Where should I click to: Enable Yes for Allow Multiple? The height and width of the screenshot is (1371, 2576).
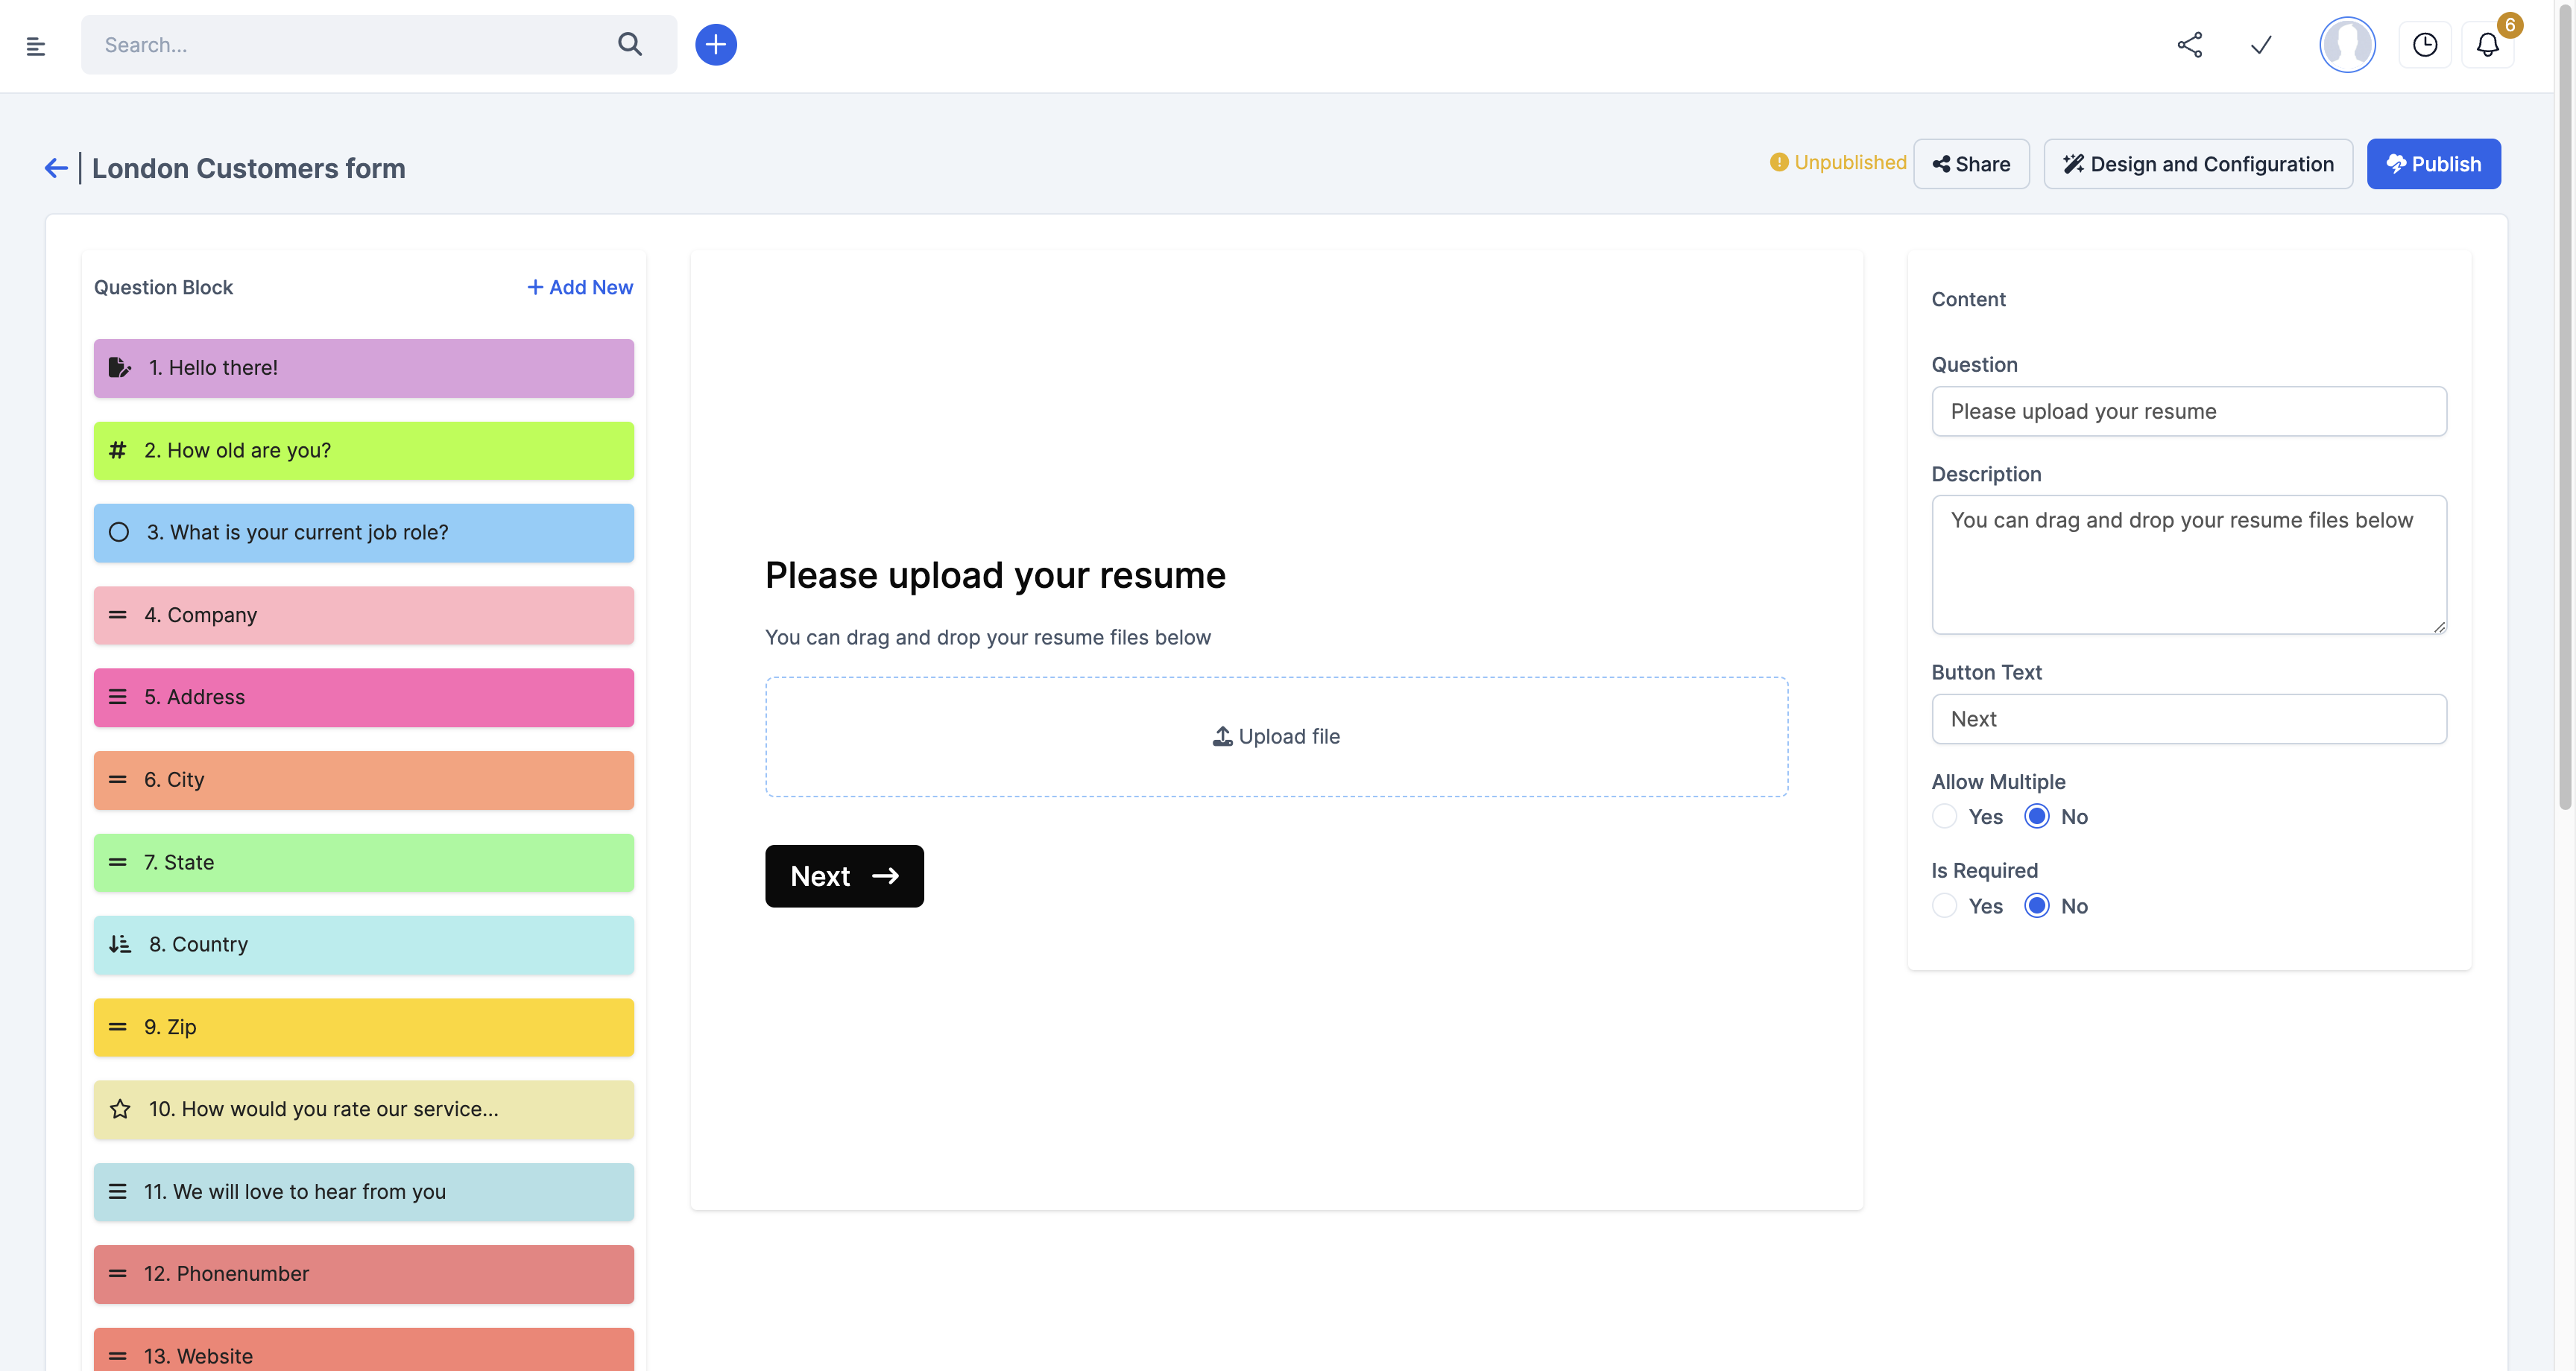click(x=1944, y=816)
